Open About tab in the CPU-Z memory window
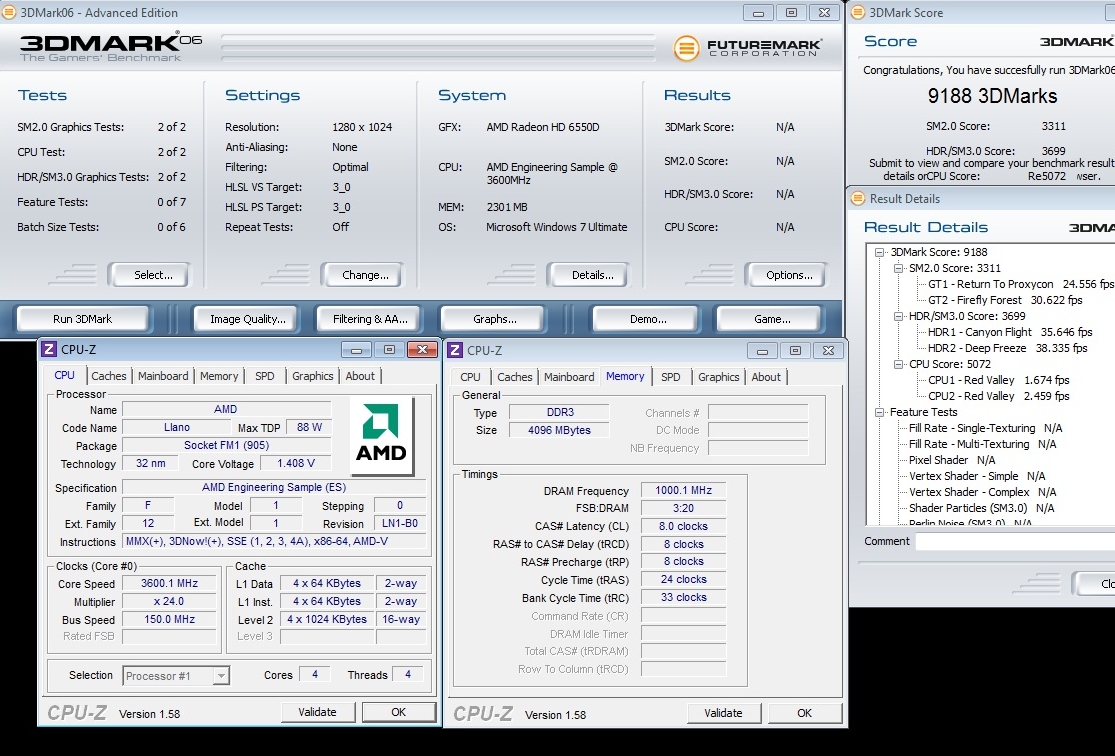The width and height of the screenshot is (1115, 756). tap(767, 377)
